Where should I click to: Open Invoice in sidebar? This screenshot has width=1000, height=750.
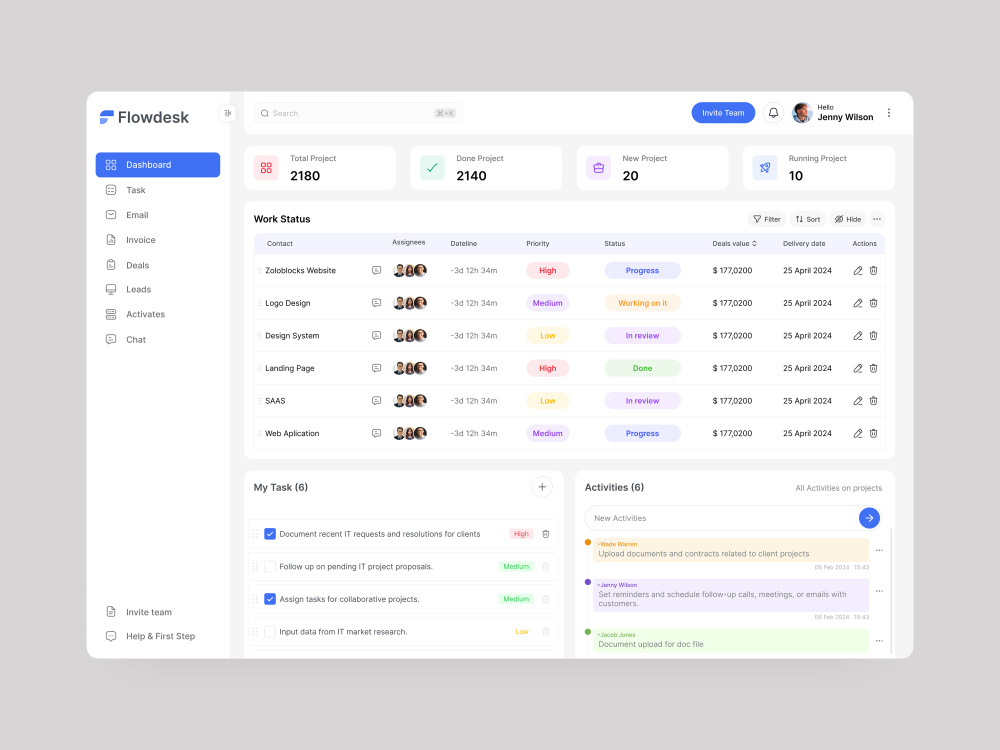pos(140,240)
